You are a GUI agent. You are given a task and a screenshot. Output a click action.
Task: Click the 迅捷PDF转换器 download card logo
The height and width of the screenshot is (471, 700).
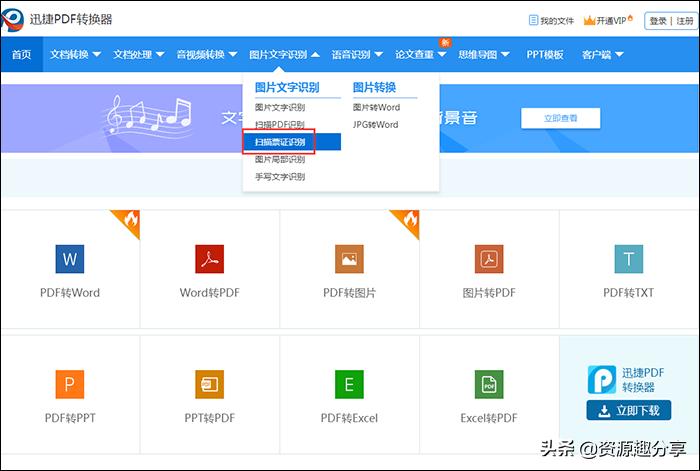(x=602, y=379)
